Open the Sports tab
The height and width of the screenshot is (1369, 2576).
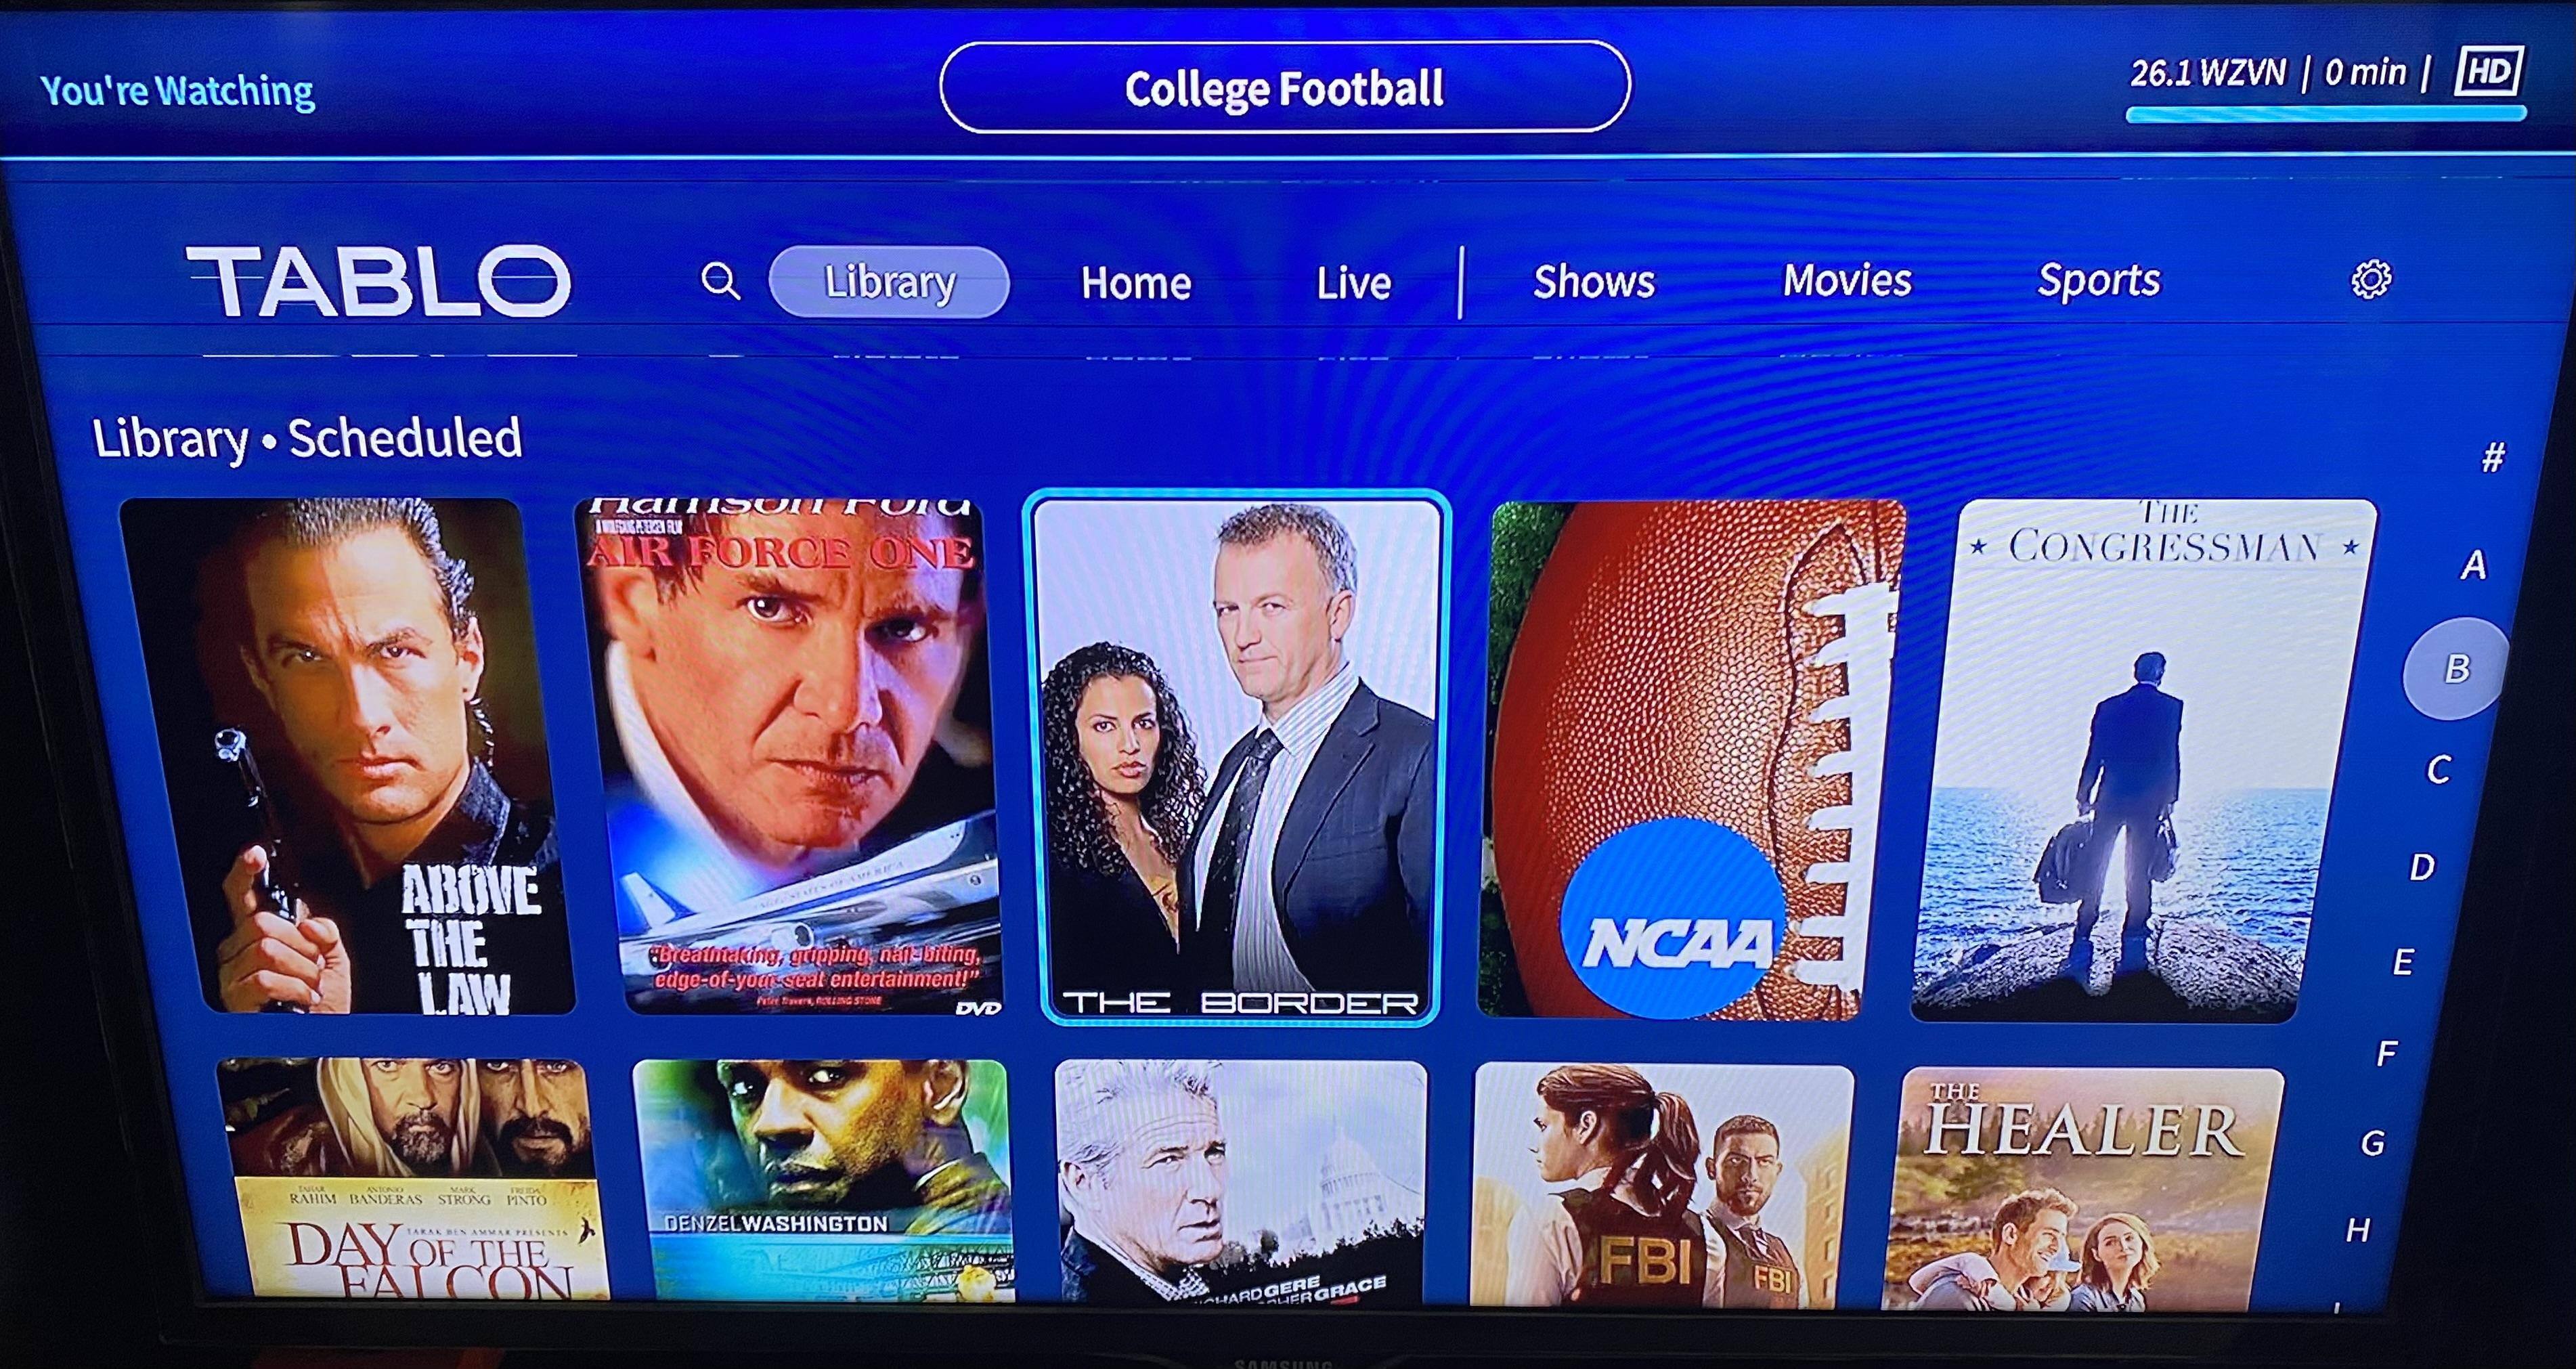click(x=2099, y=281)
